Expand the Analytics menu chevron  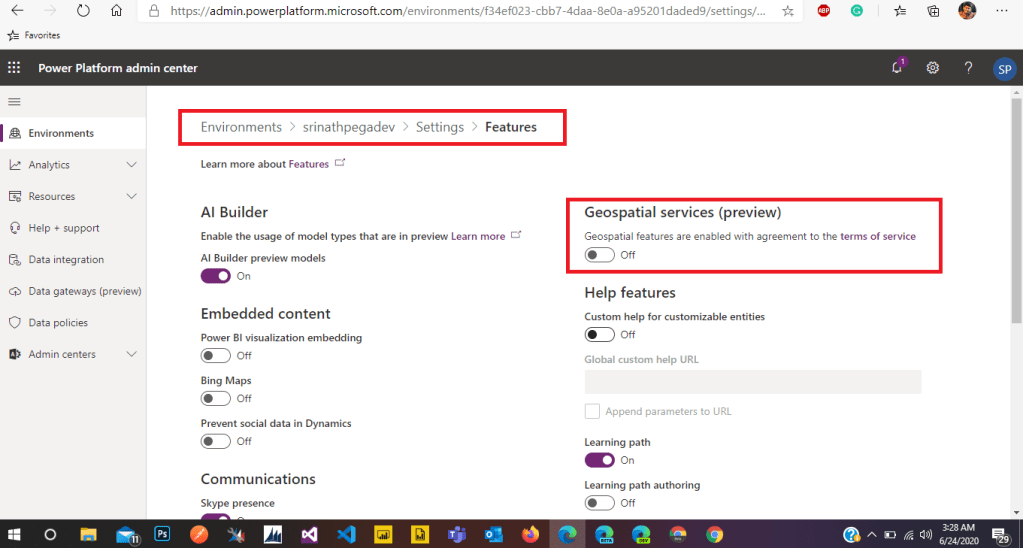point(131,165)
